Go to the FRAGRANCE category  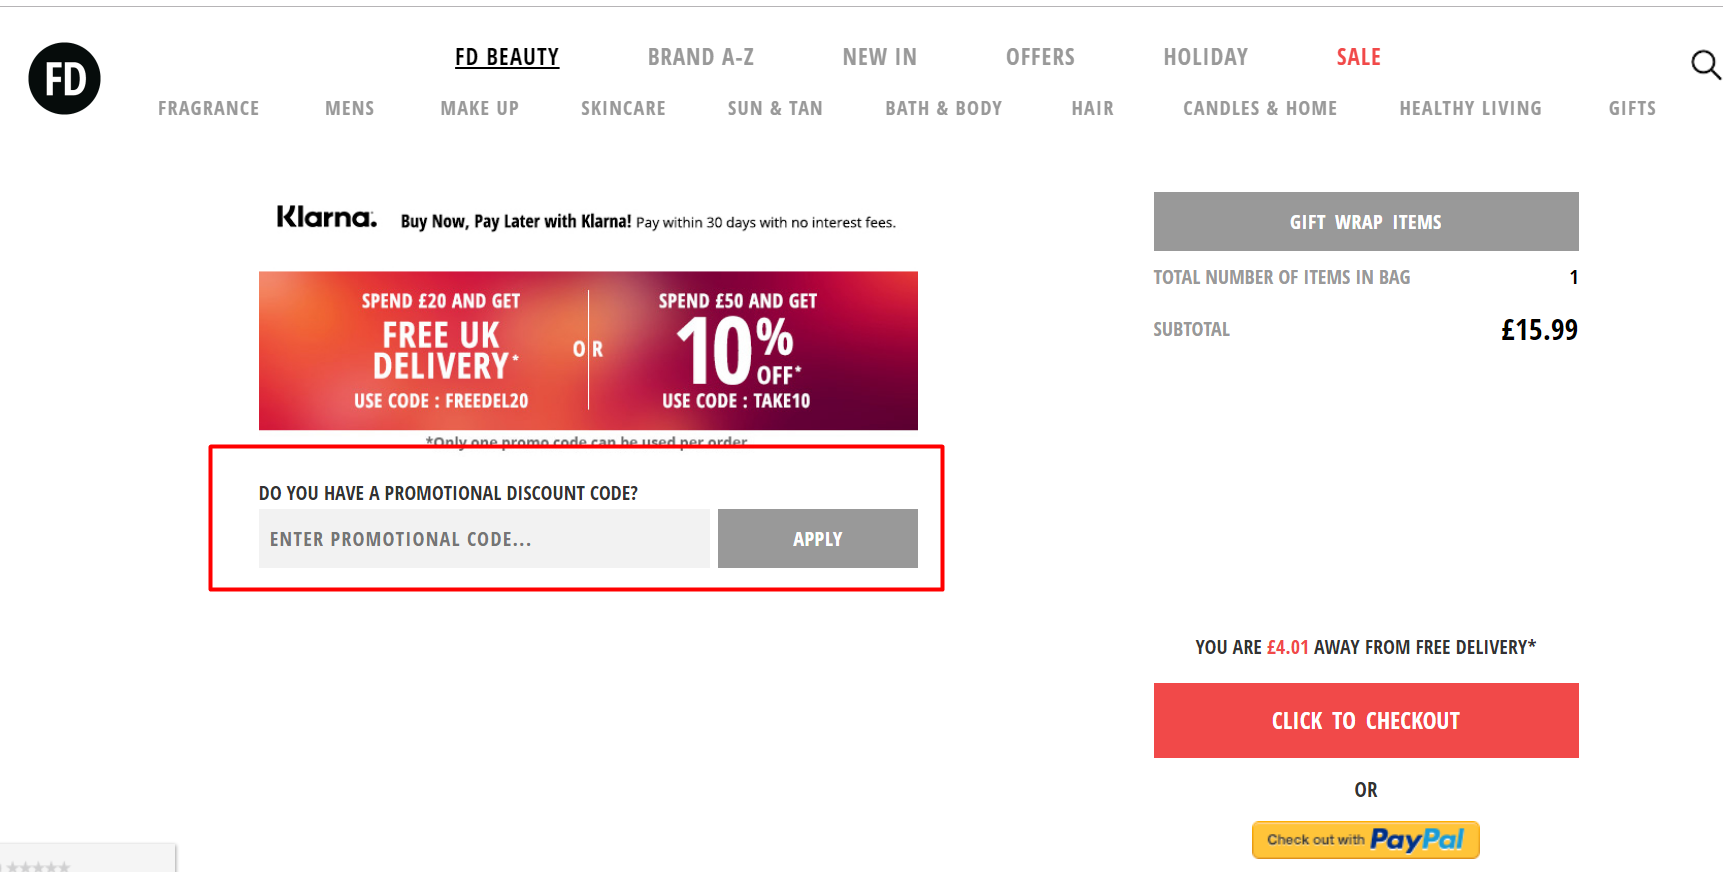pyautogui.click(x=208, y=108)
